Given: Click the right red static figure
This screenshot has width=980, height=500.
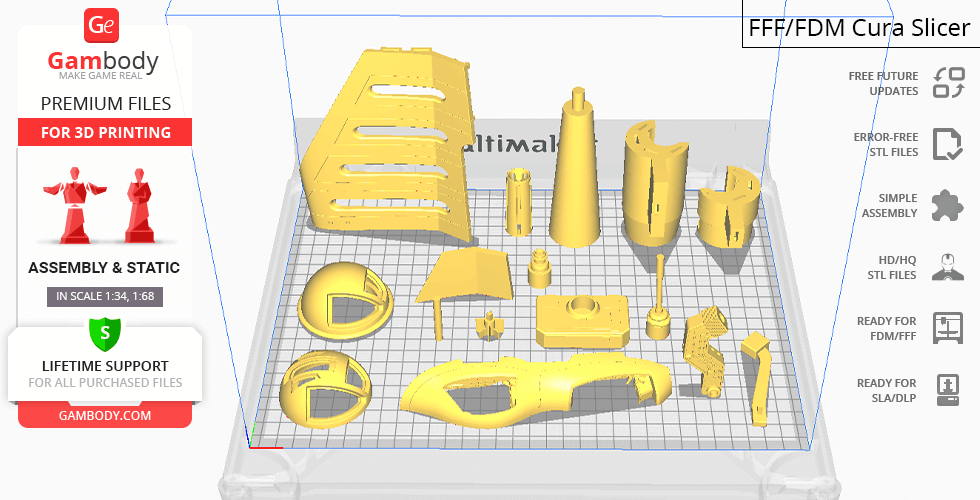Looking at the screenshot, I should click(x=138, y=206).
